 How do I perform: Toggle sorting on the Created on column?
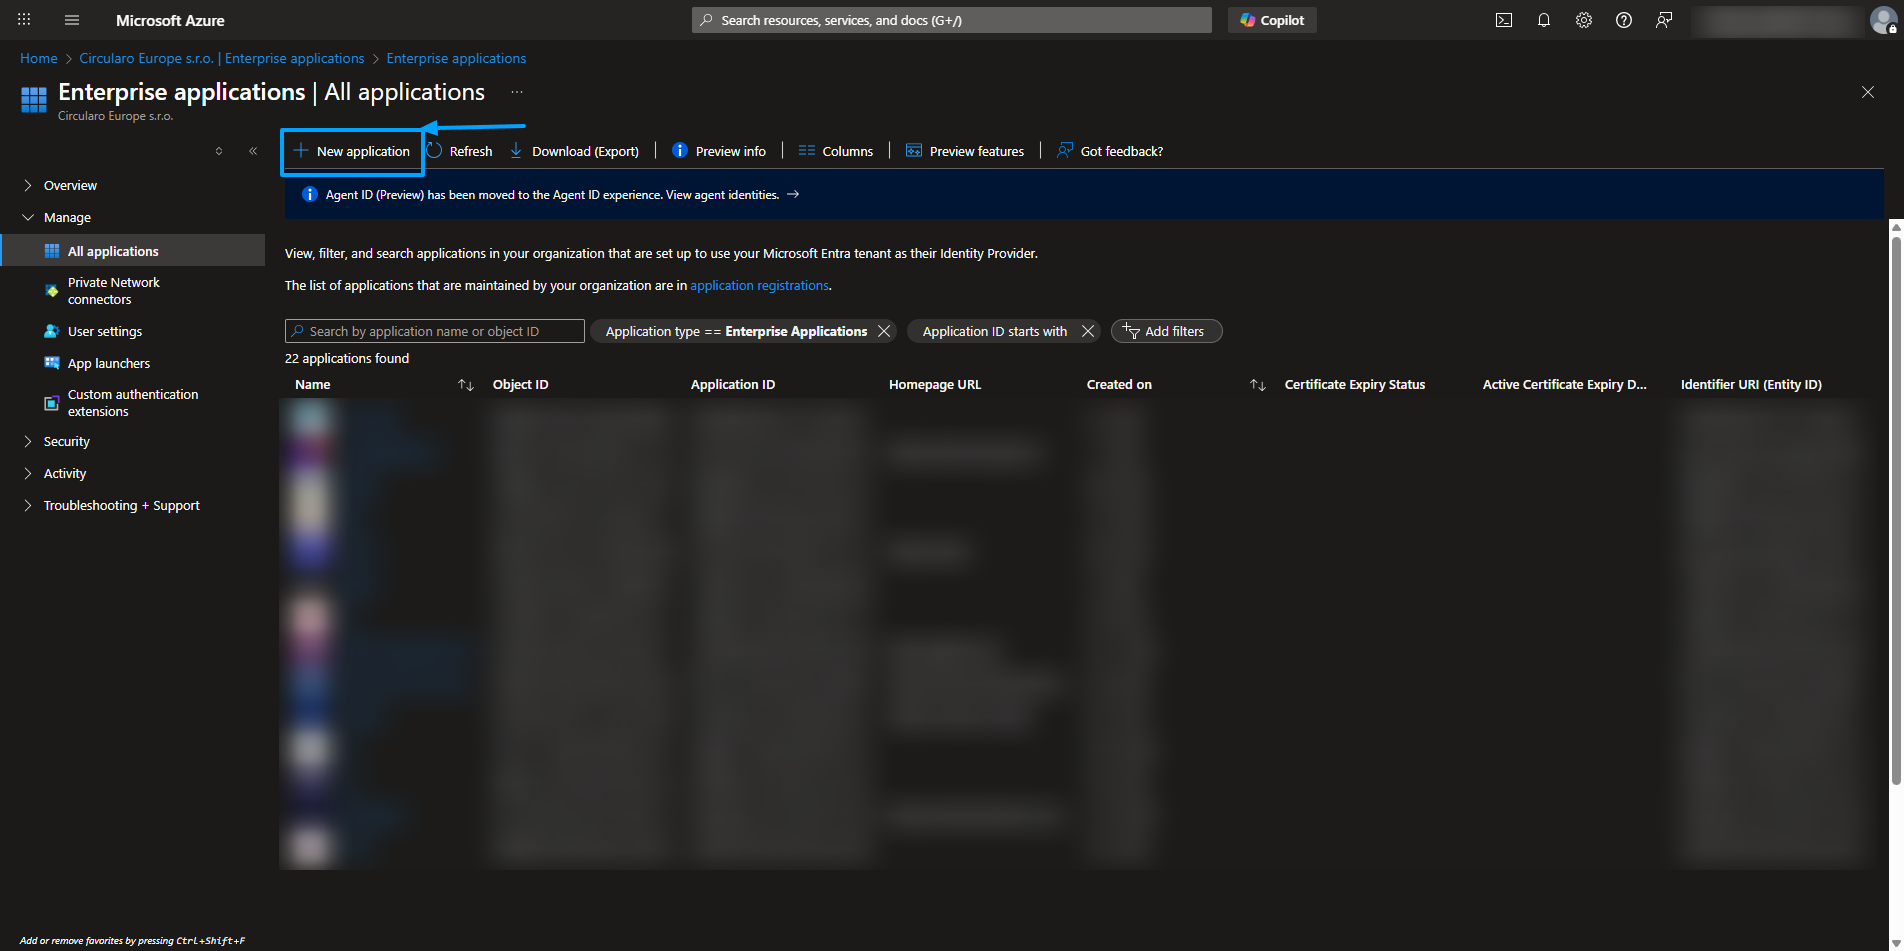click(x=1257, y=384)
